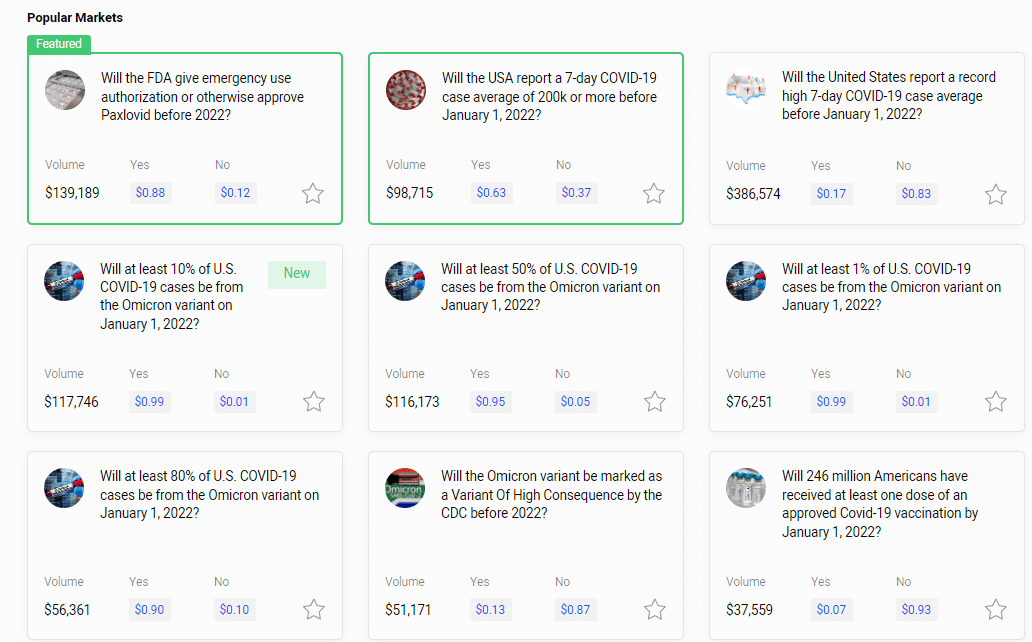The height and width of the screenshot is (642, 1032).
Task: Favorite the 80% Omicron cases market
Action: tap(314, 610)
